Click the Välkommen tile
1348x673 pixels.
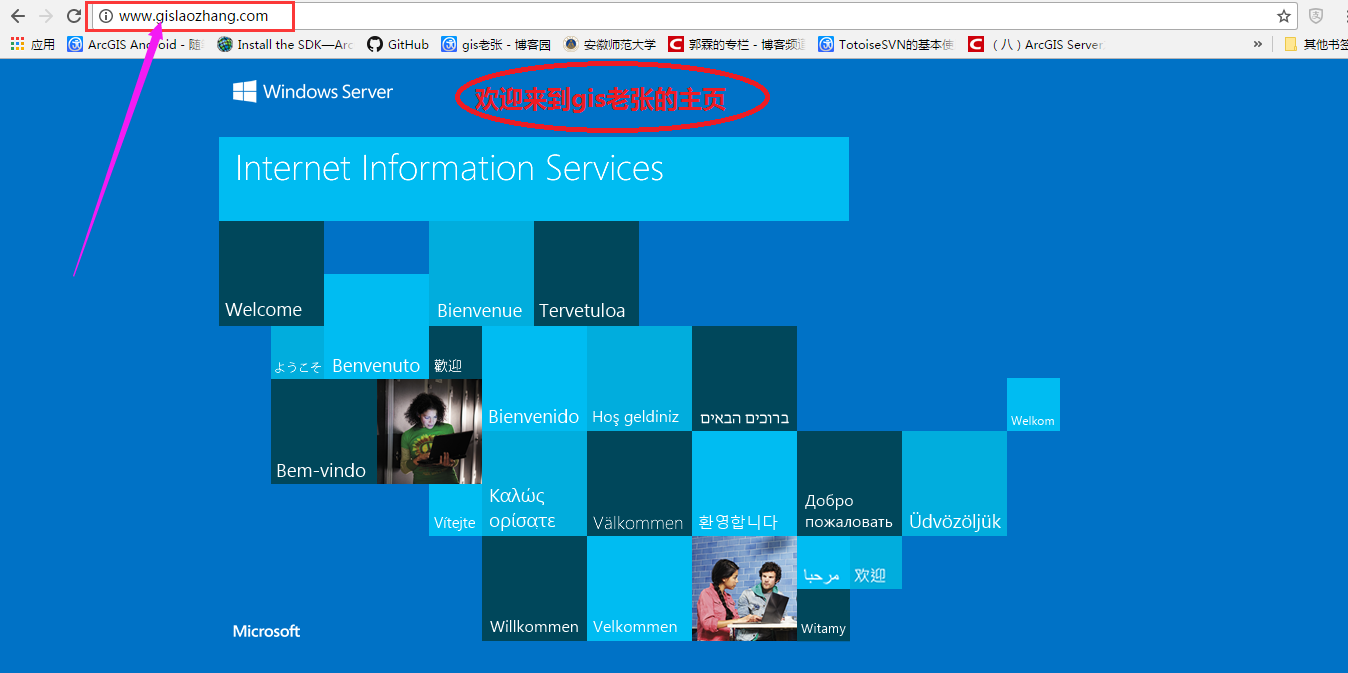(639, 483)
